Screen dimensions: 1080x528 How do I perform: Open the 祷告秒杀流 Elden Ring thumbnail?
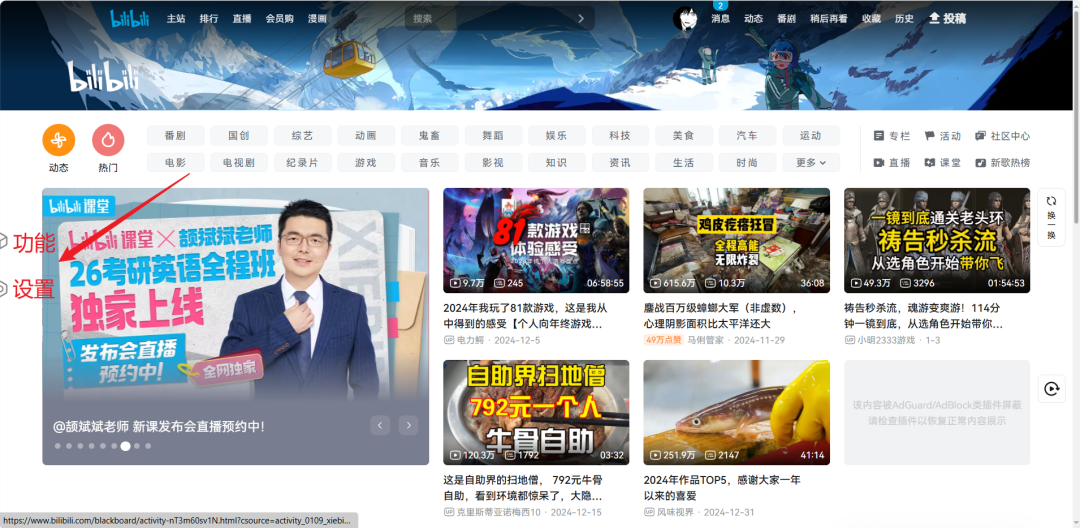(937, 240)
